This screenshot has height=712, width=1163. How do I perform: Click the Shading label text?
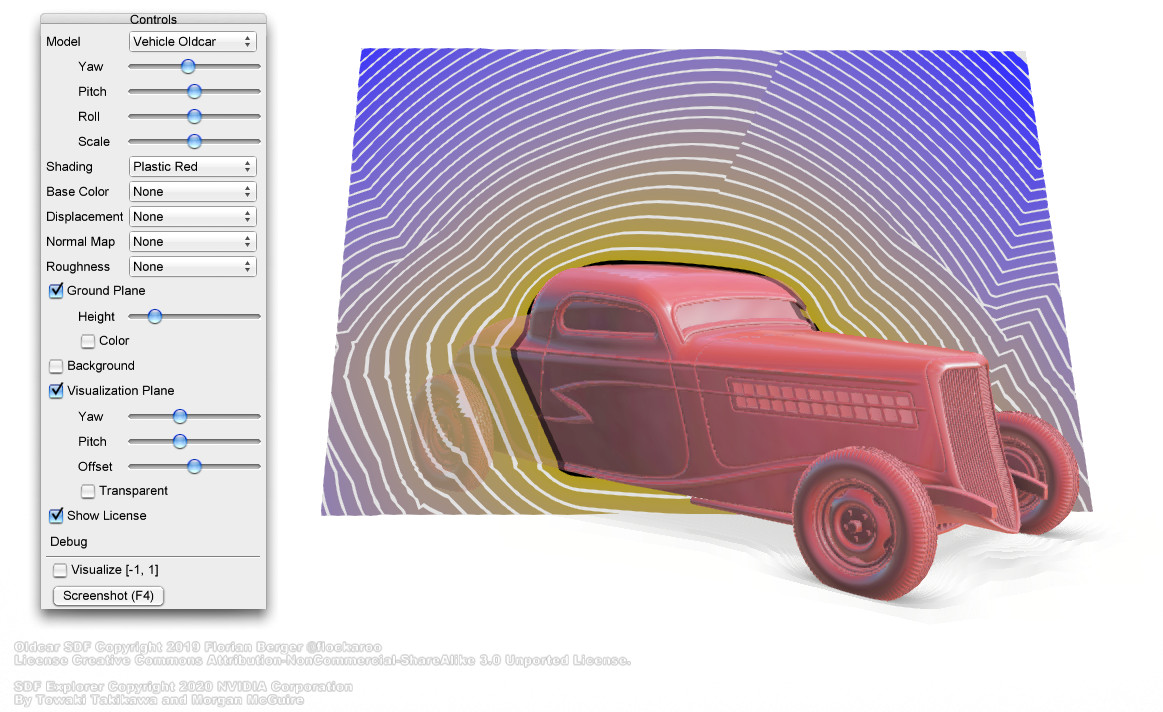[x=69, y=166]
